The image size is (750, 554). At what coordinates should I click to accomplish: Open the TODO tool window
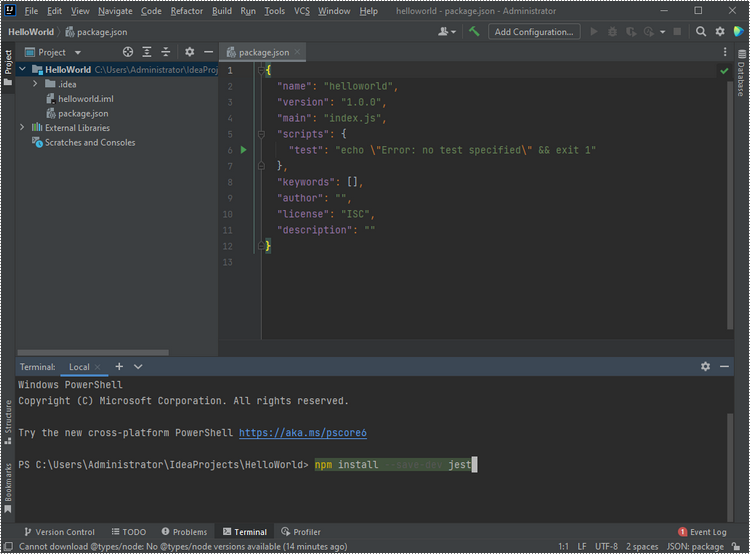[129, 532]
